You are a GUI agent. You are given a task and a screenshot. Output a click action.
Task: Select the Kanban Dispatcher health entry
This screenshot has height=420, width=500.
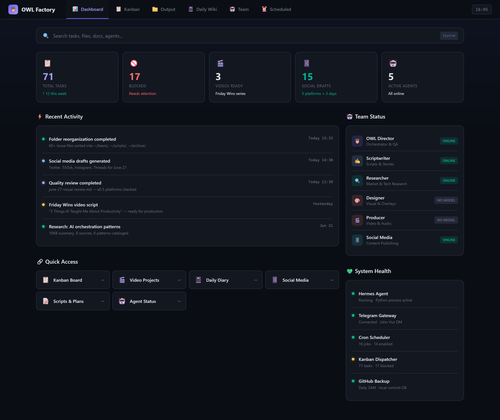[x=405, y=362]
